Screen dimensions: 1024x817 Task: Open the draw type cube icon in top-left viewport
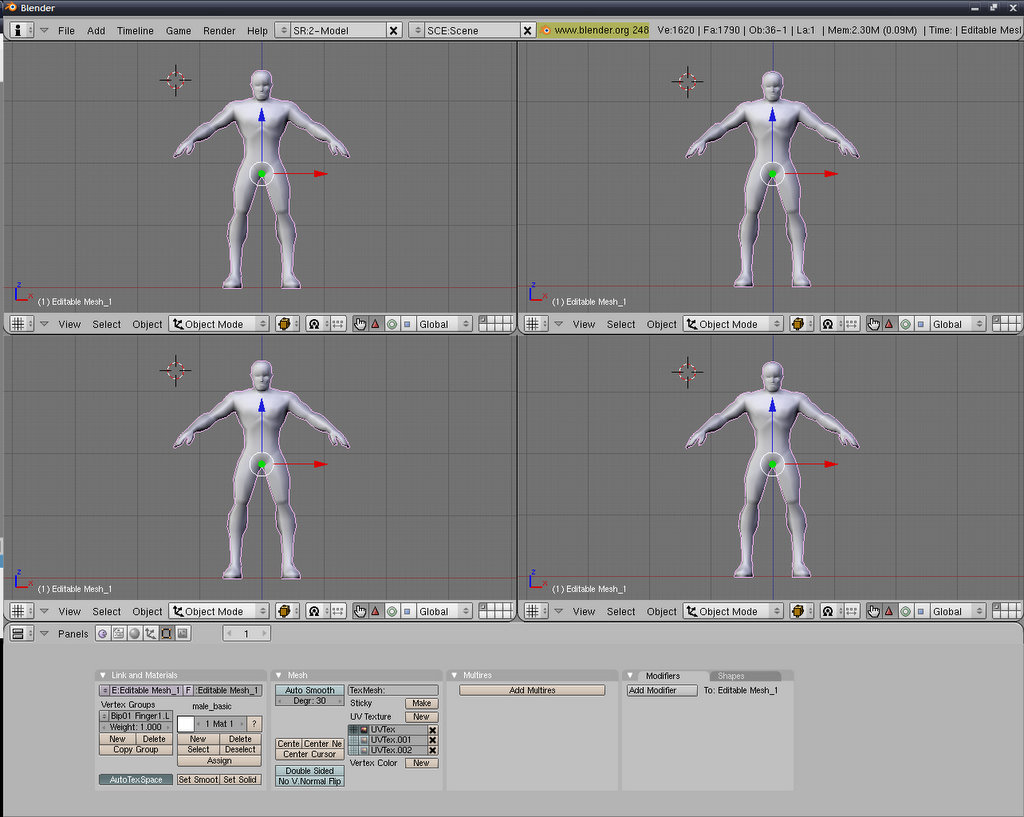[285, 324]
